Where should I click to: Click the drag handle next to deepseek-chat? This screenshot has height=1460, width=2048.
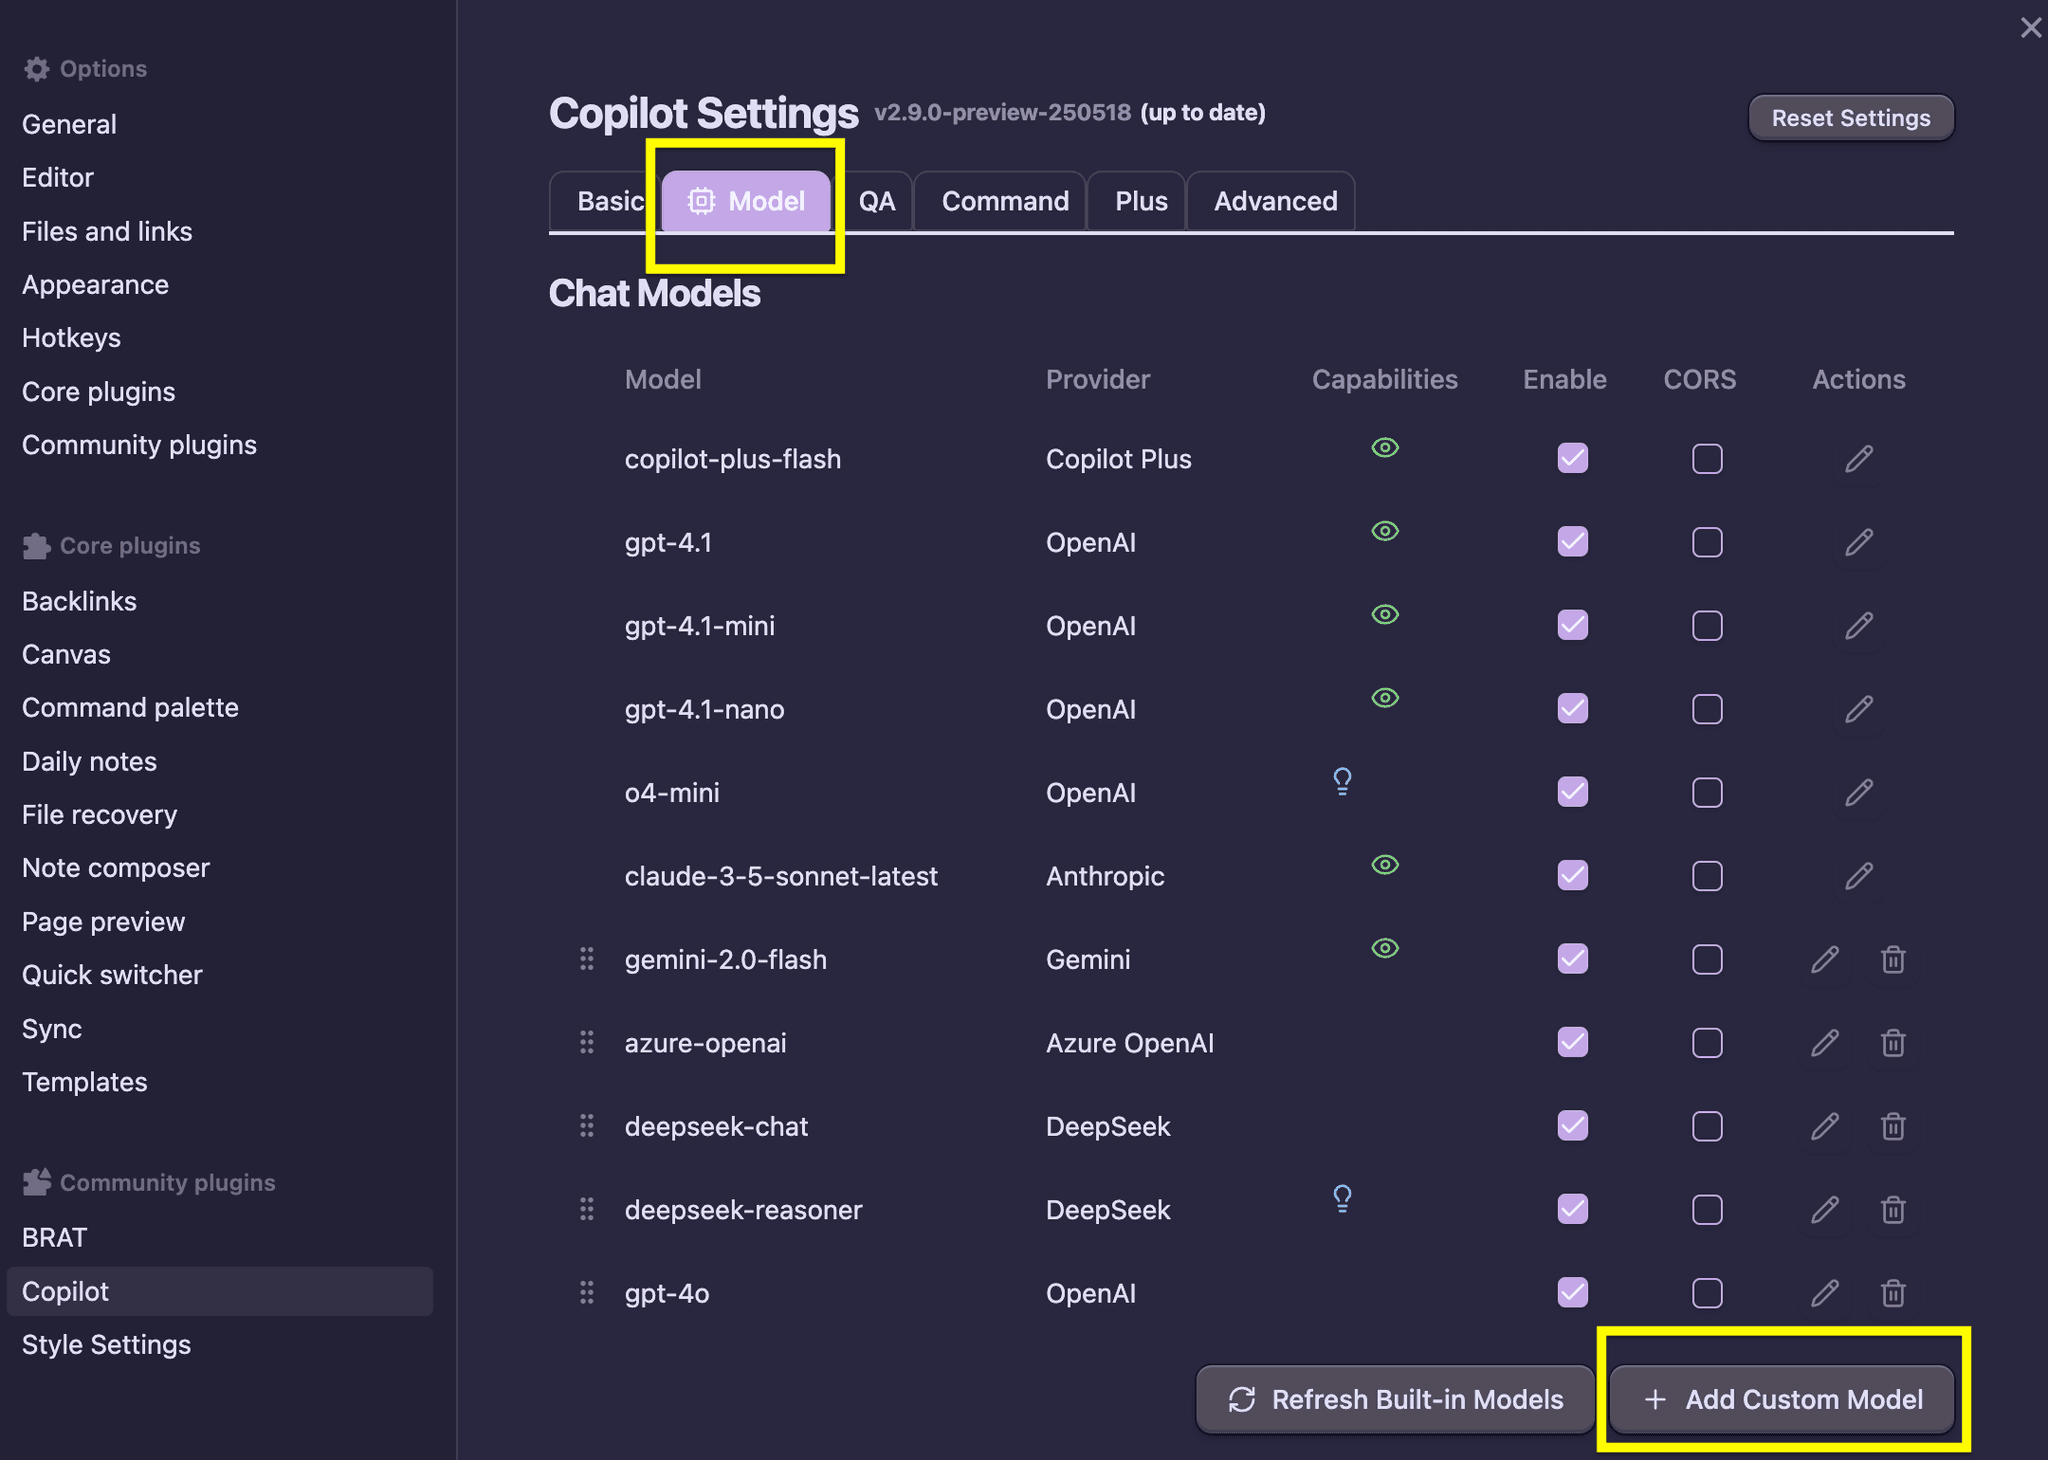[x=587, y=1125]
